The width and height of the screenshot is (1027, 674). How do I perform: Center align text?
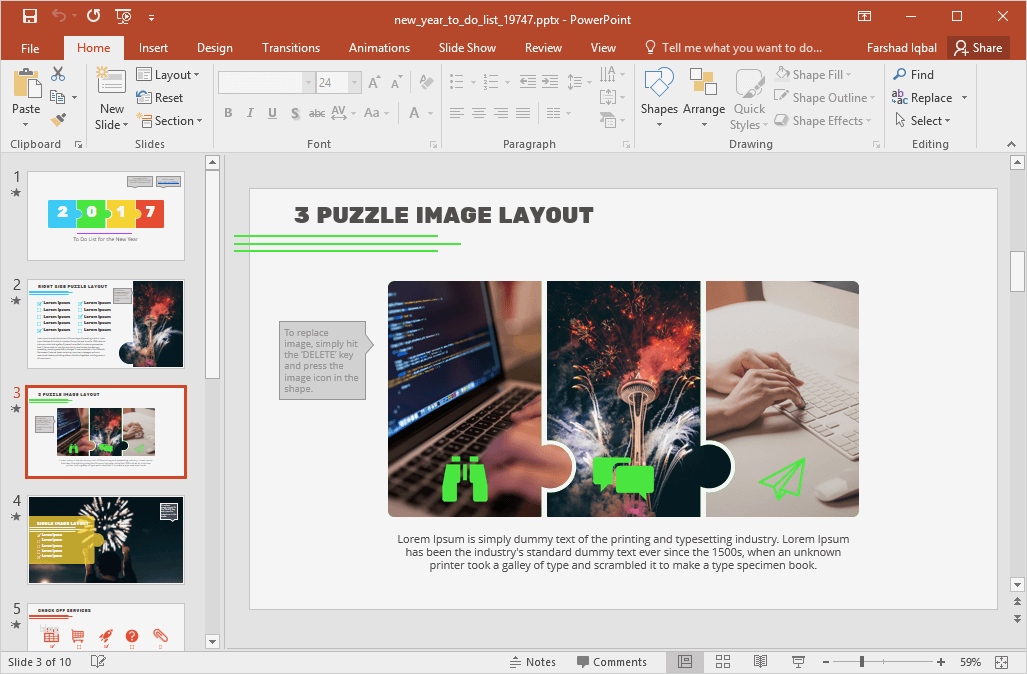(479, 113)
